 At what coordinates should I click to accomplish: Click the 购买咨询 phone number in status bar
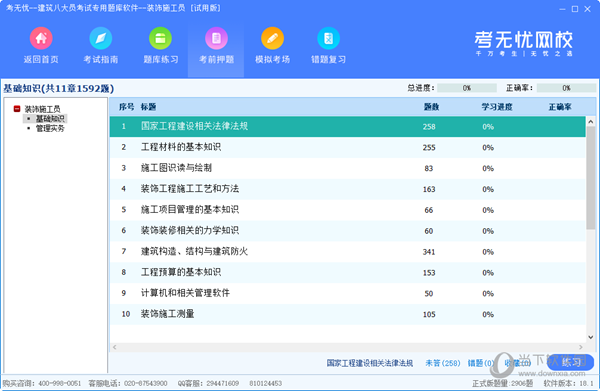[60, 383]
